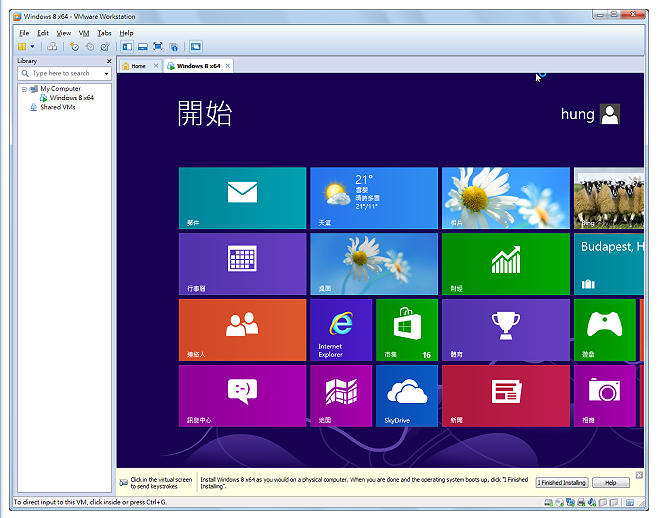Open the View menu

[x=63, y=33]
